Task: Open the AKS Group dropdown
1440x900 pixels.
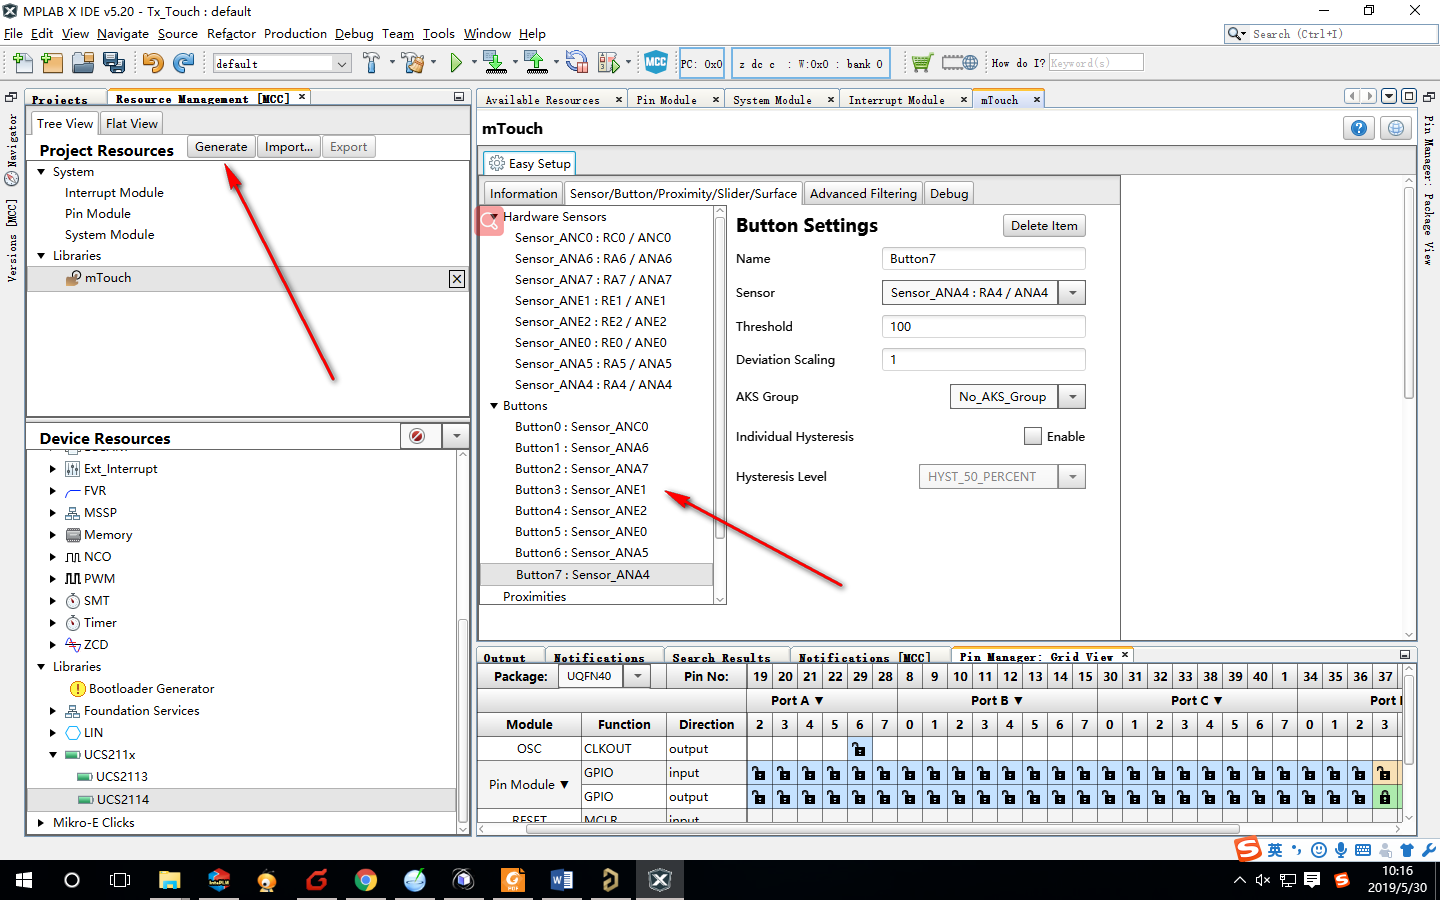Action: [x=1073, y=397]
